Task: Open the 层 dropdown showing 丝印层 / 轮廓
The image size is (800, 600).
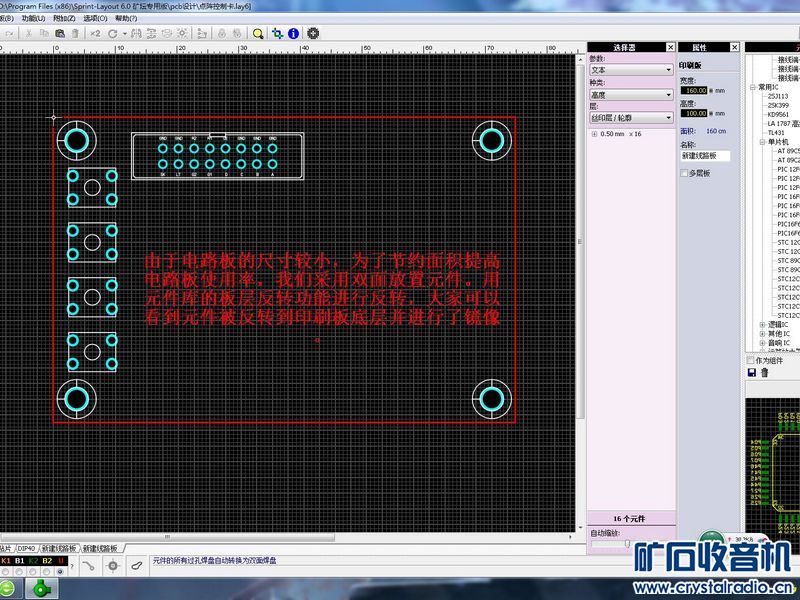Action: pos(630,118)
